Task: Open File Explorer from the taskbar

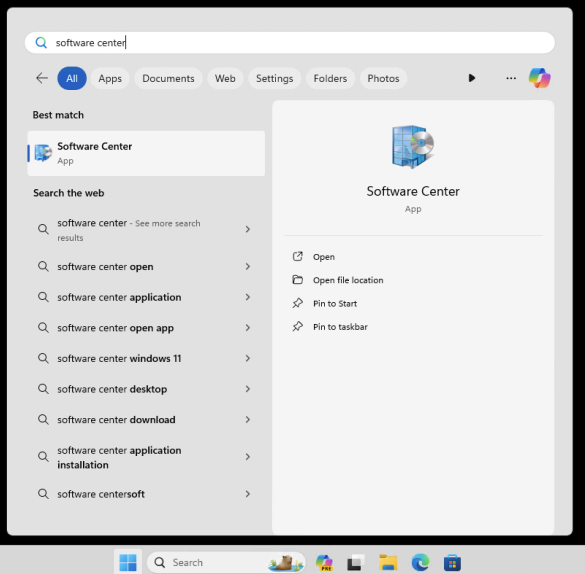Action: click(388, 562)
